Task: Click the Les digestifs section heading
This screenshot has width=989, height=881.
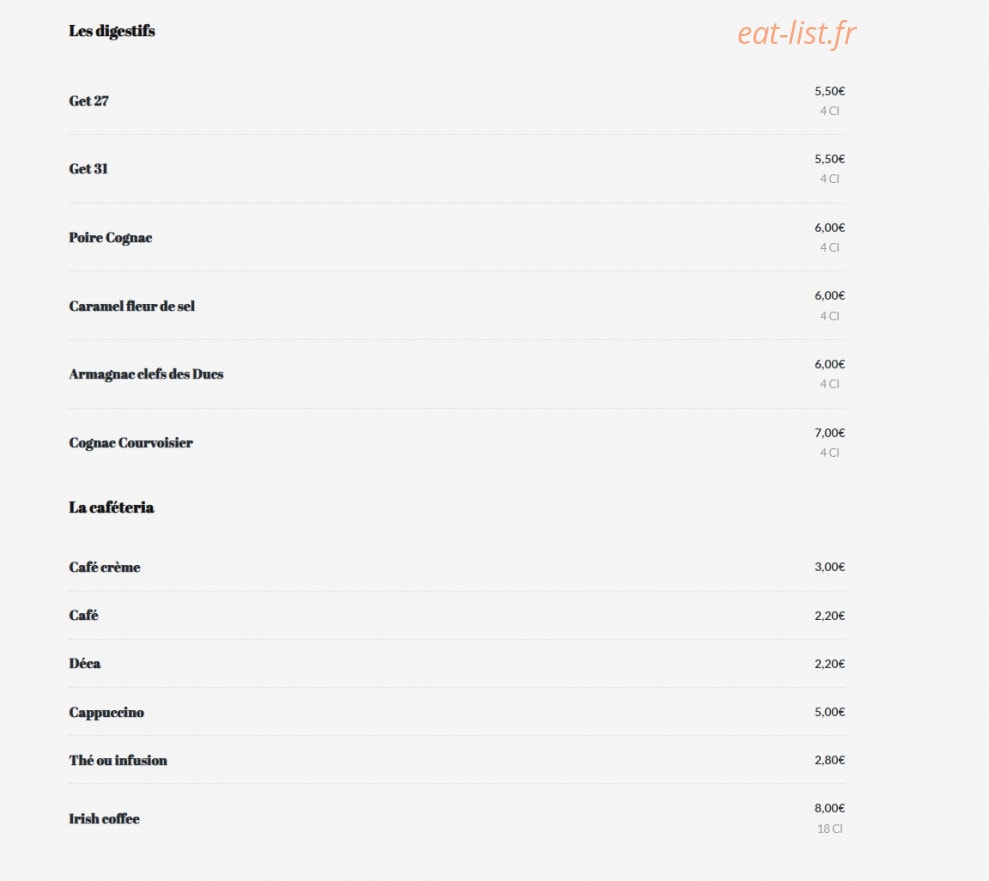Action: [x=112, y=31]
